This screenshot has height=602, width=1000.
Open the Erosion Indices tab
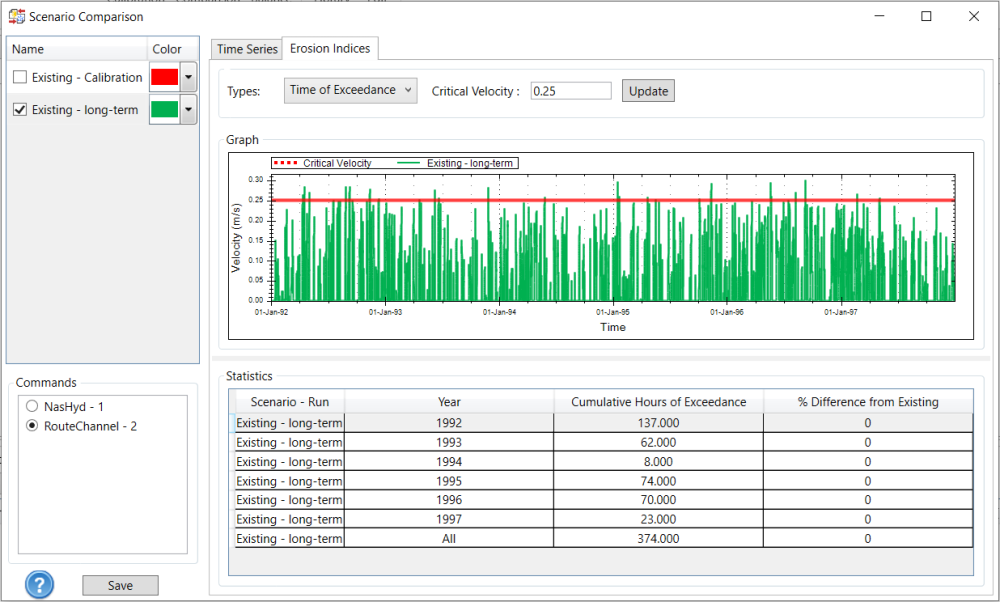coord(329,48)
